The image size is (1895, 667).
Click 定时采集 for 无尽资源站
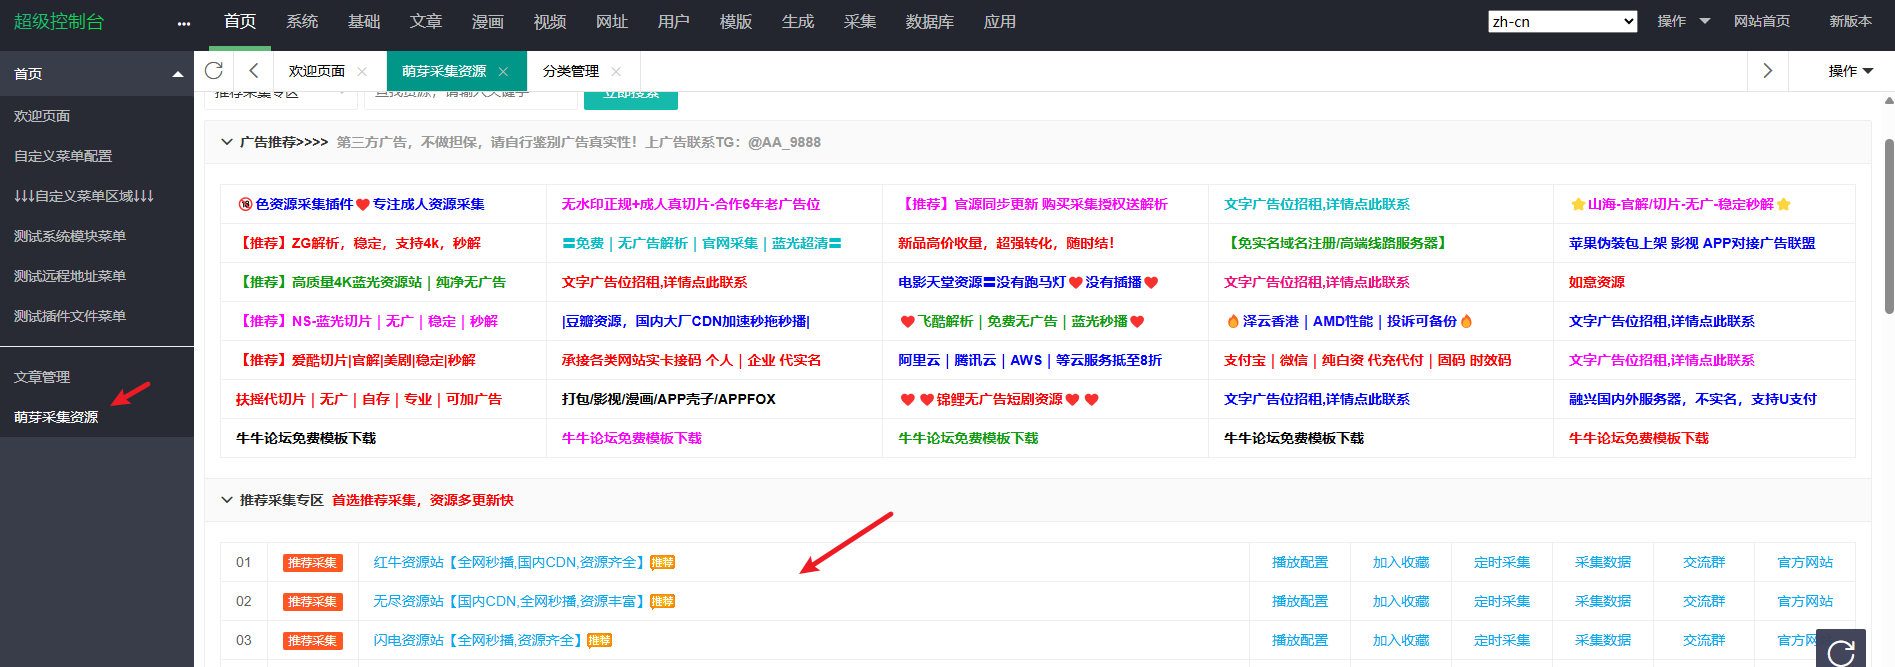(1501, 601)
